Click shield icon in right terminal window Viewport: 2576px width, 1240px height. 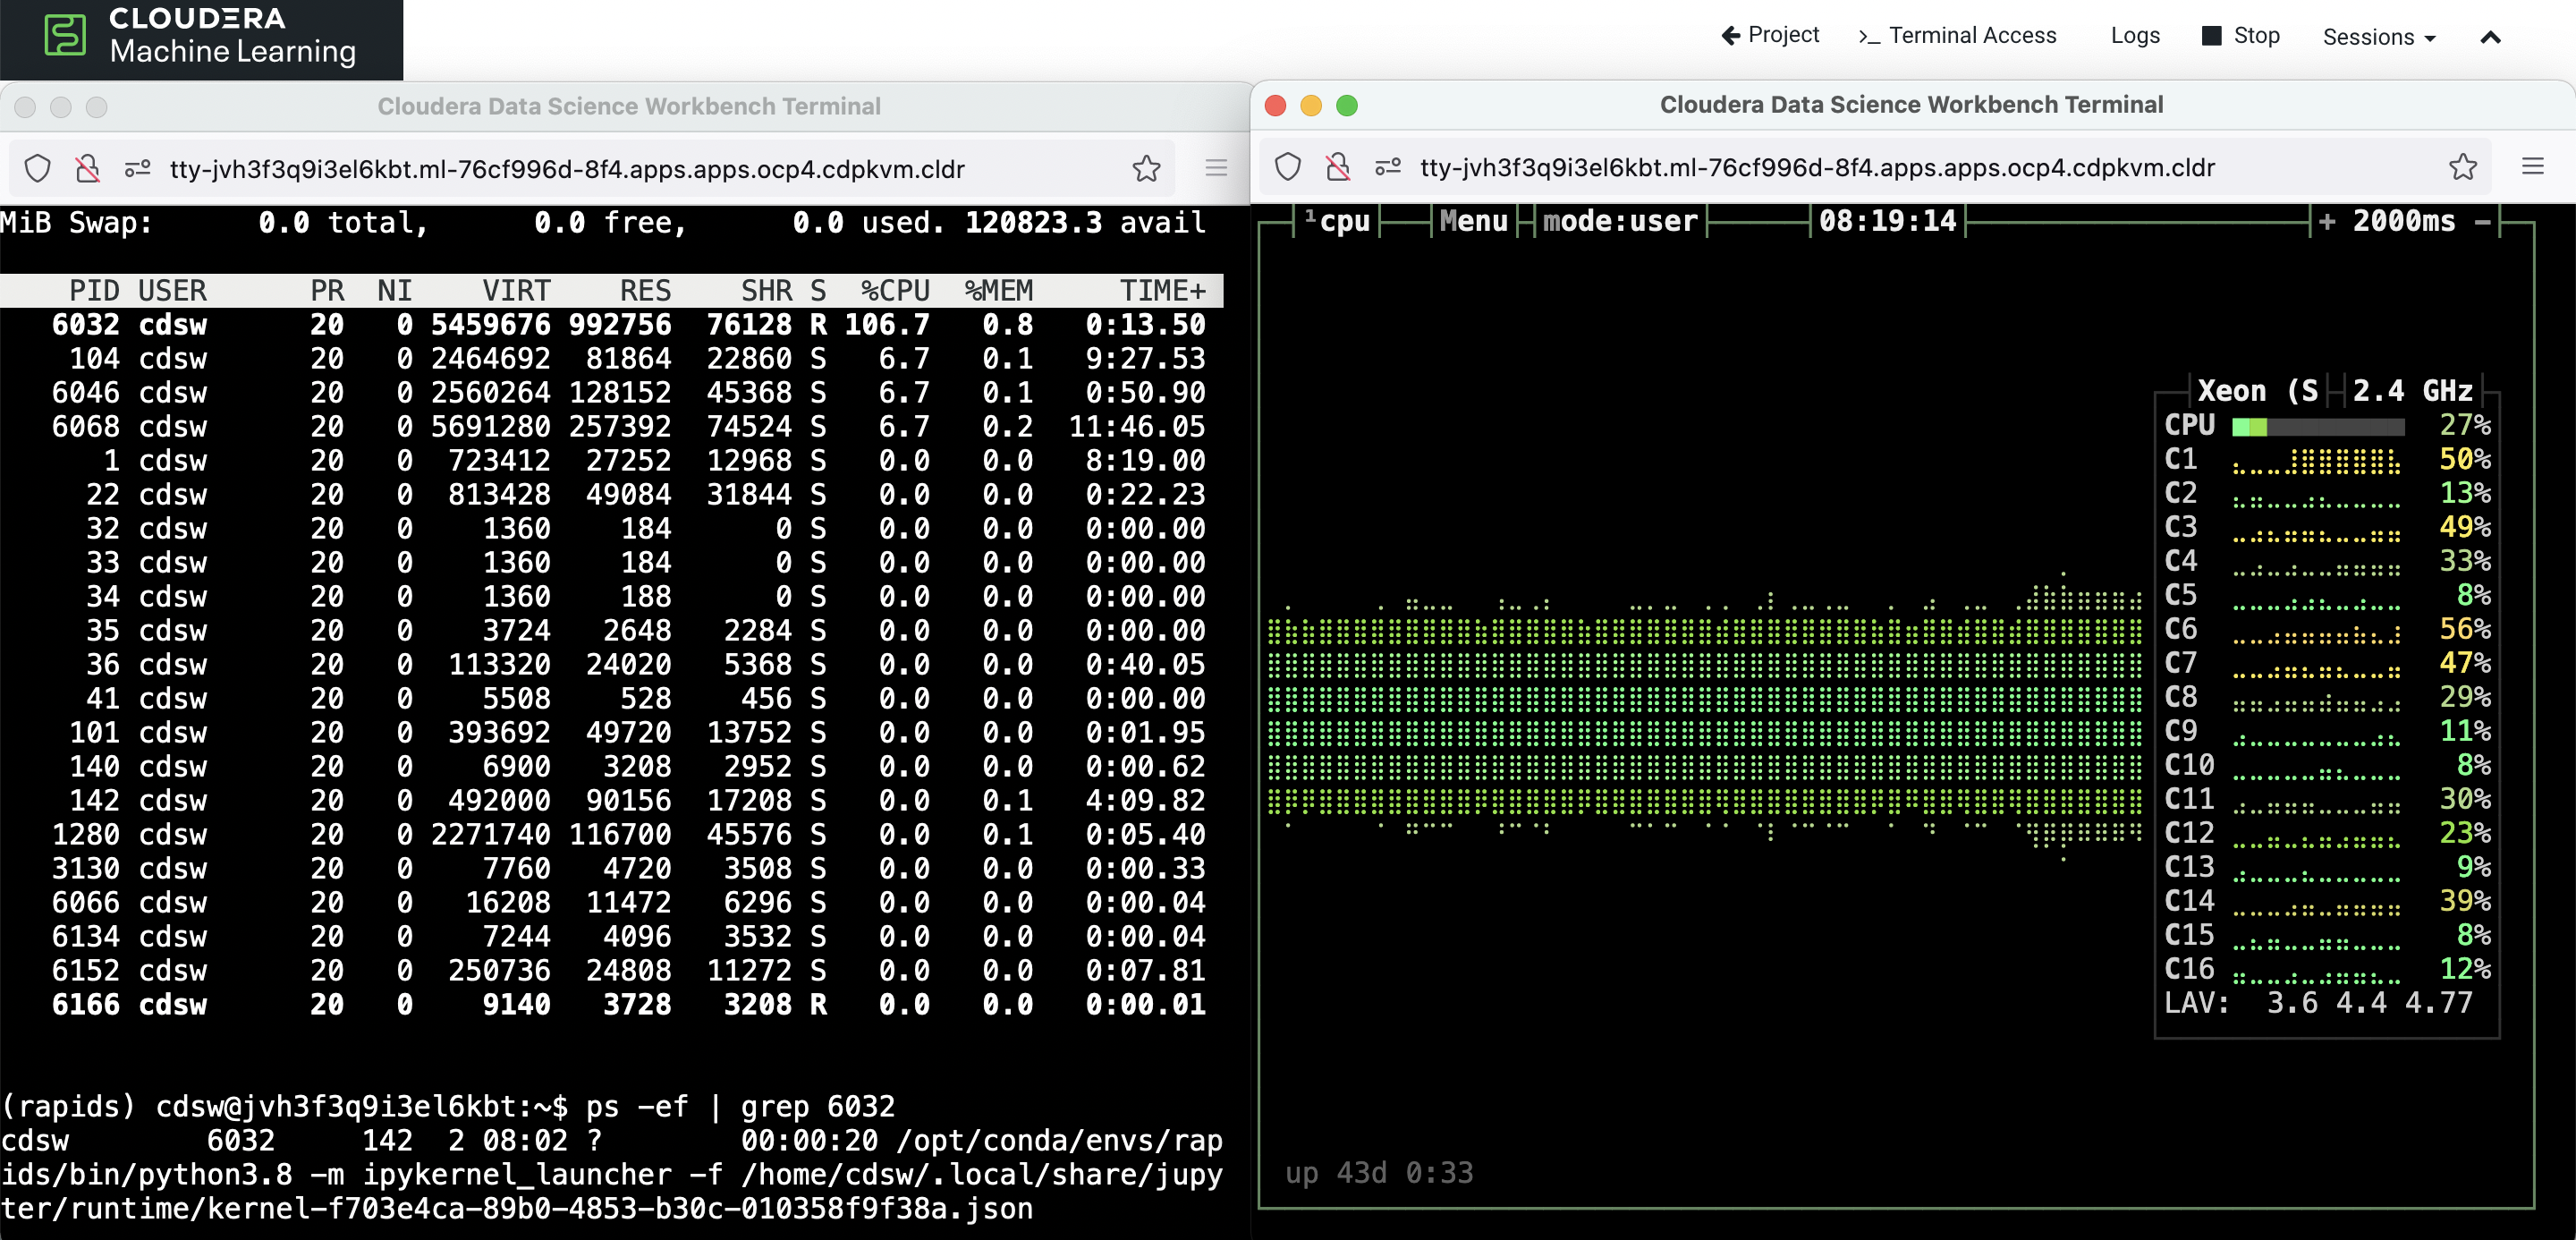tap(1288, 167)
